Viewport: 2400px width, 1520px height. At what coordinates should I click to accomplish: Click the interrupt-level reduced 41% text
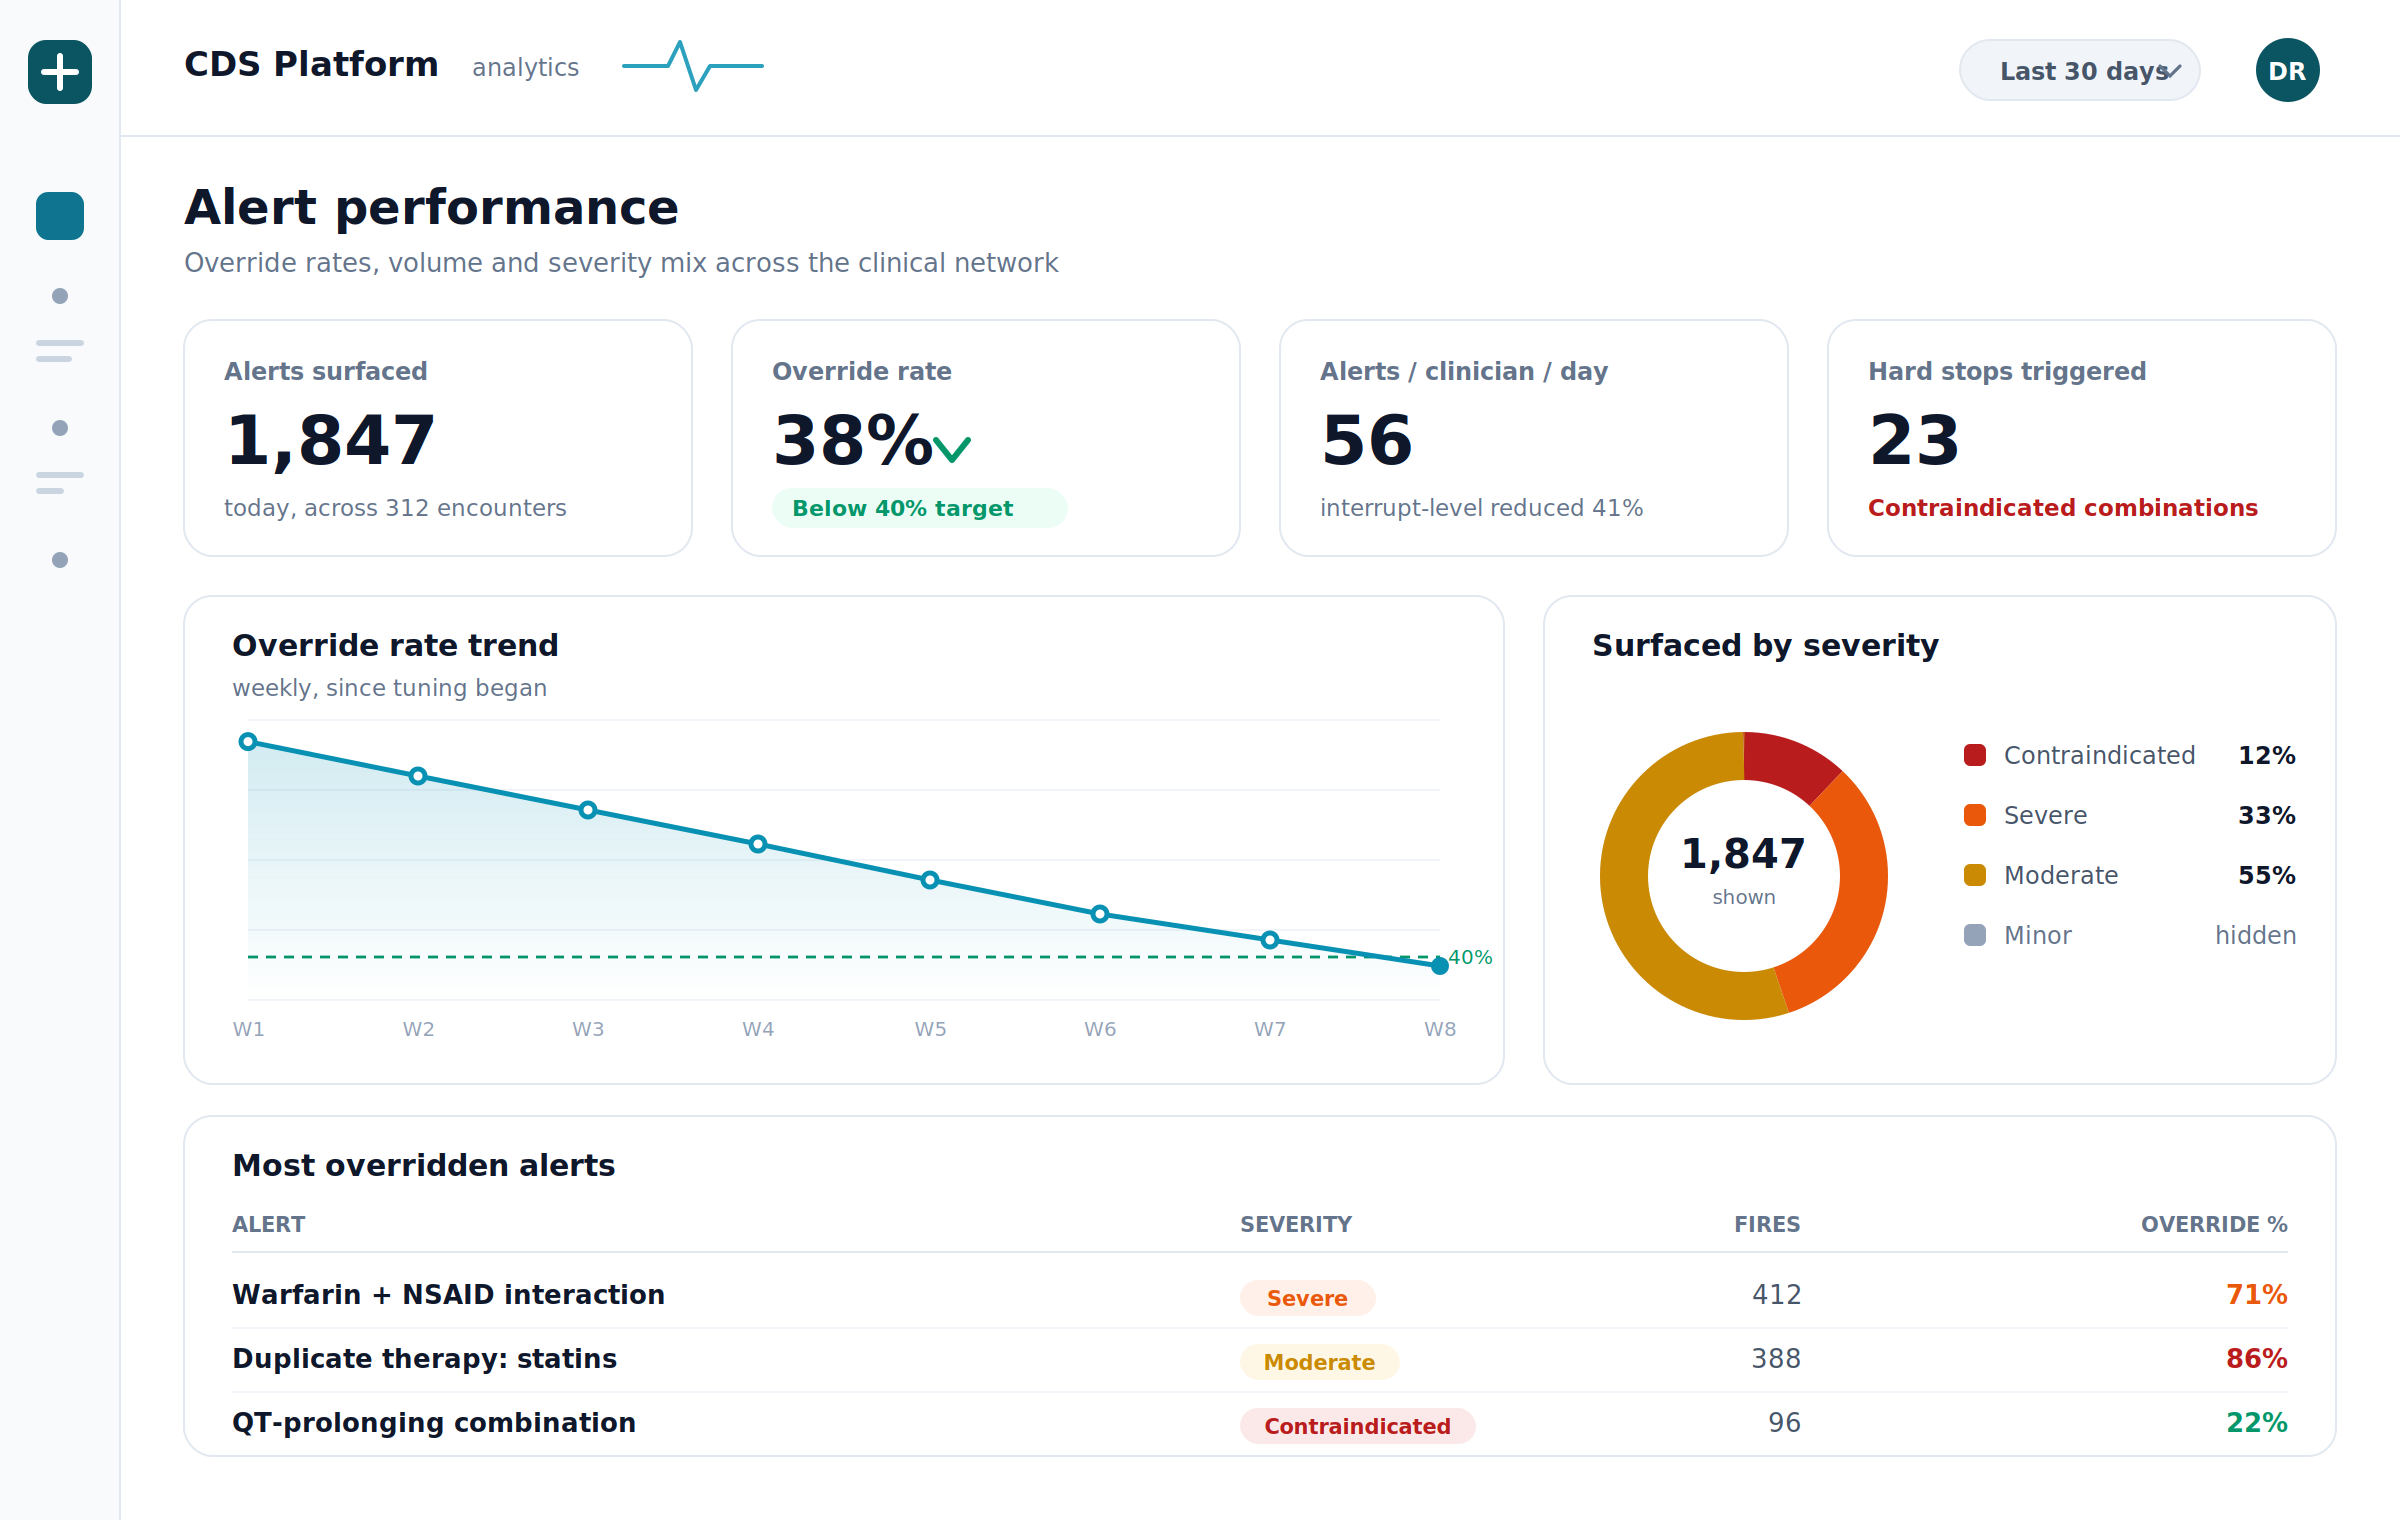click(1481, 508)
